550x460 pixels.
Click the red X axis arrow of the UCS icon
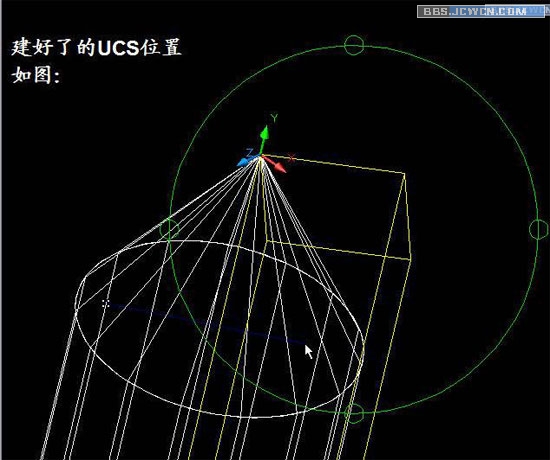(x=275, y=165)
